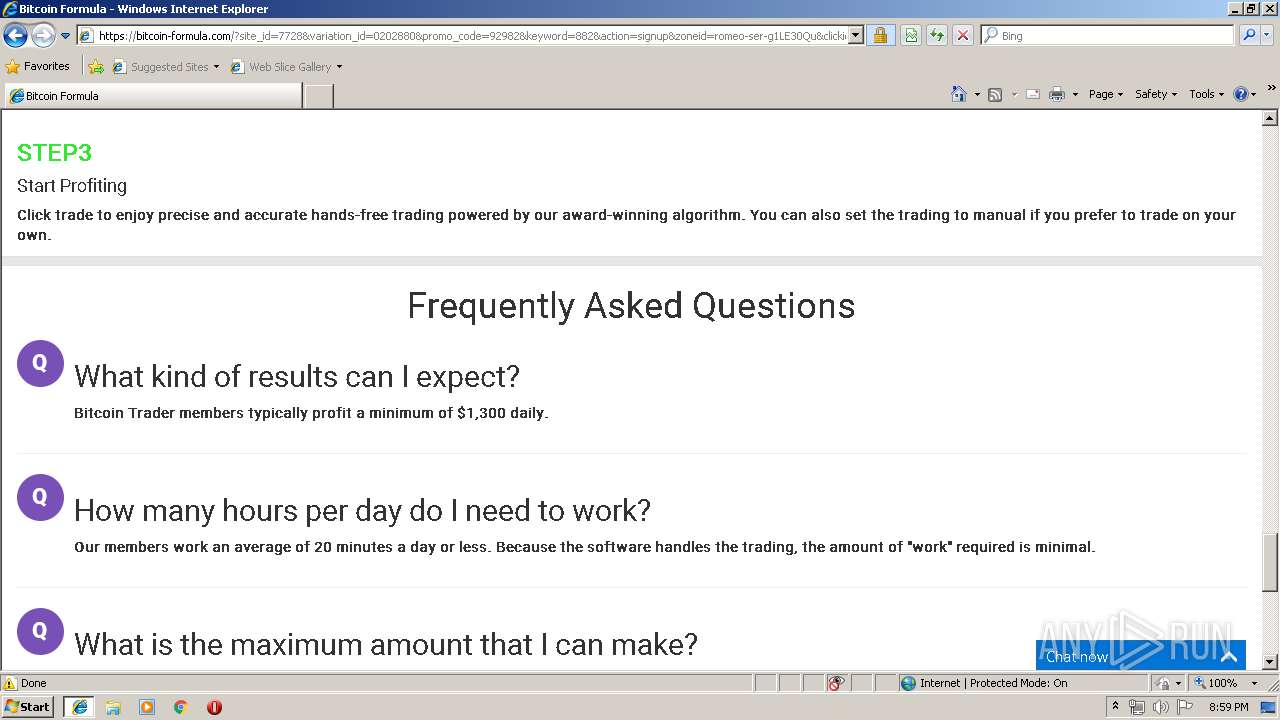Open the Tools menu
Viewport: 1280px width, 720px height.
[x=1207, y=94]
